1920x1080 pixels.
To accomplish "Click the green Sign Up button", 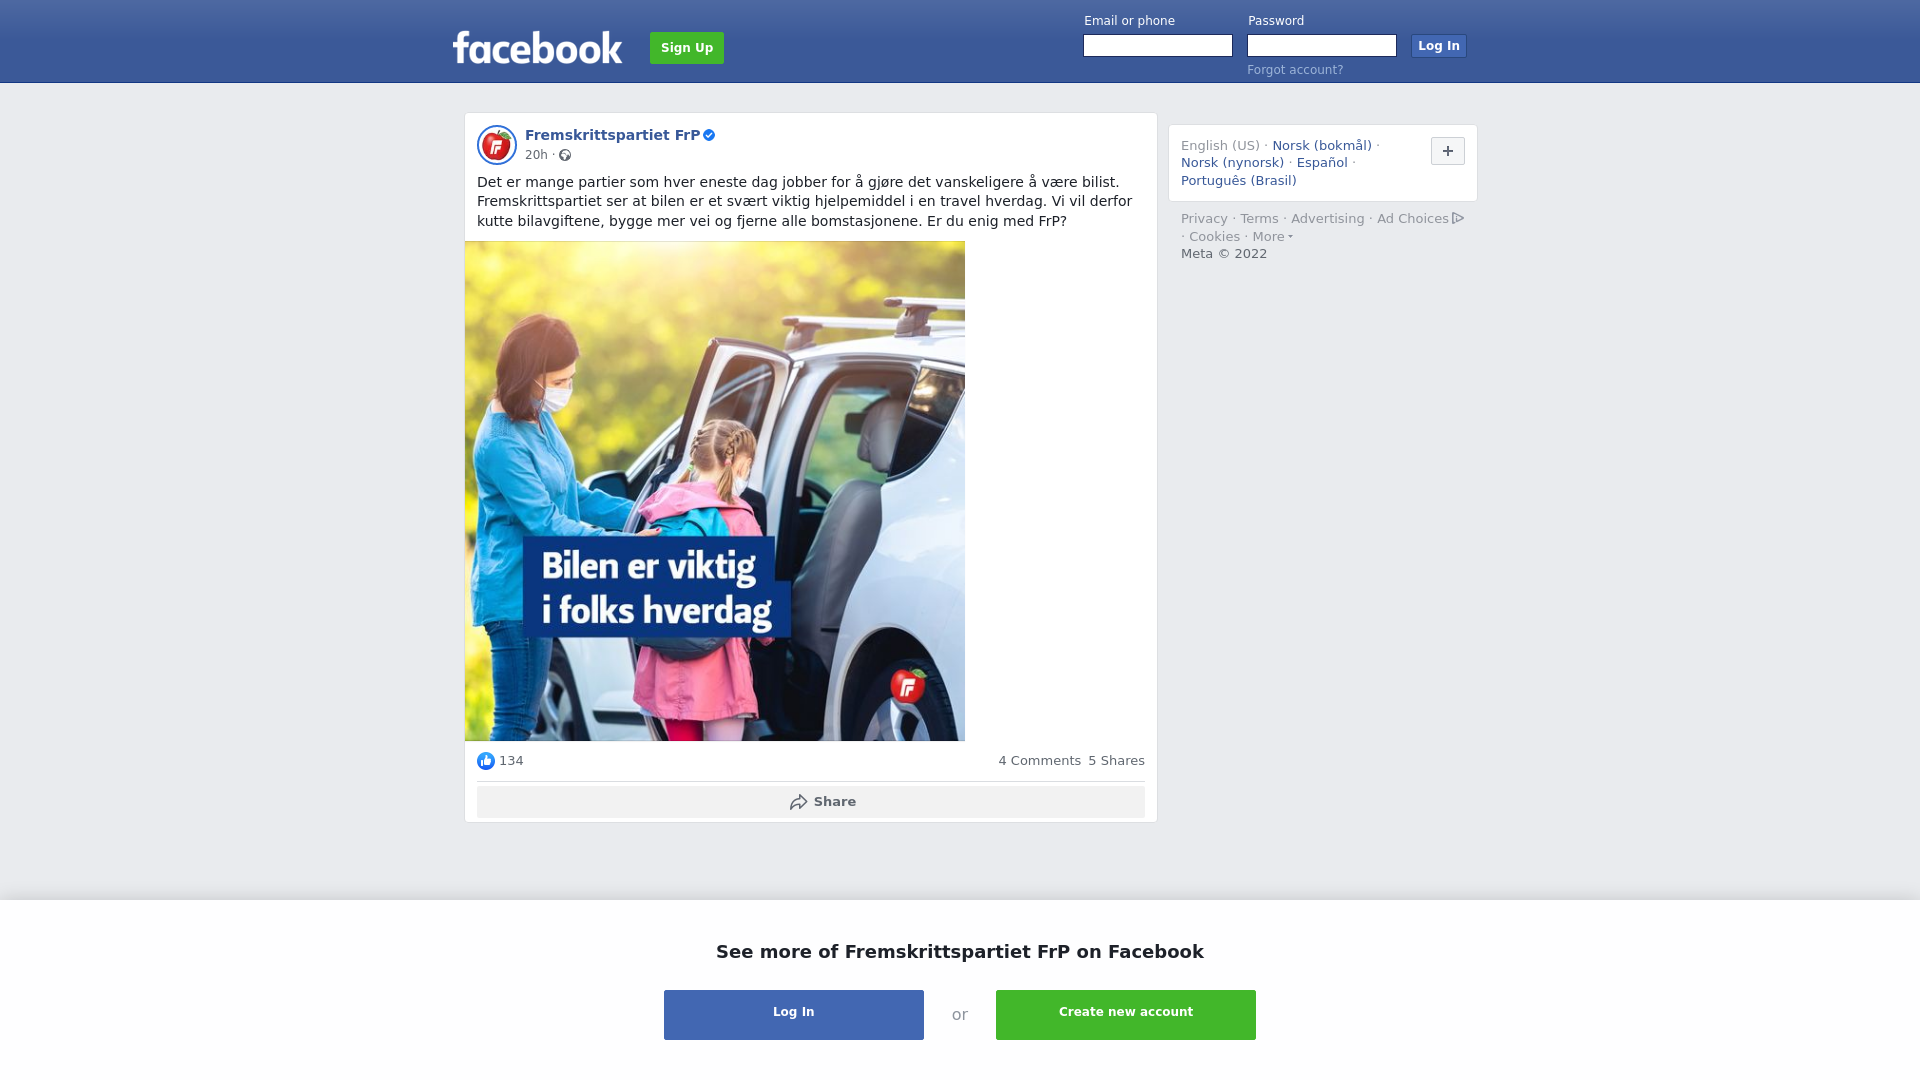I will [x=687, y=48].
